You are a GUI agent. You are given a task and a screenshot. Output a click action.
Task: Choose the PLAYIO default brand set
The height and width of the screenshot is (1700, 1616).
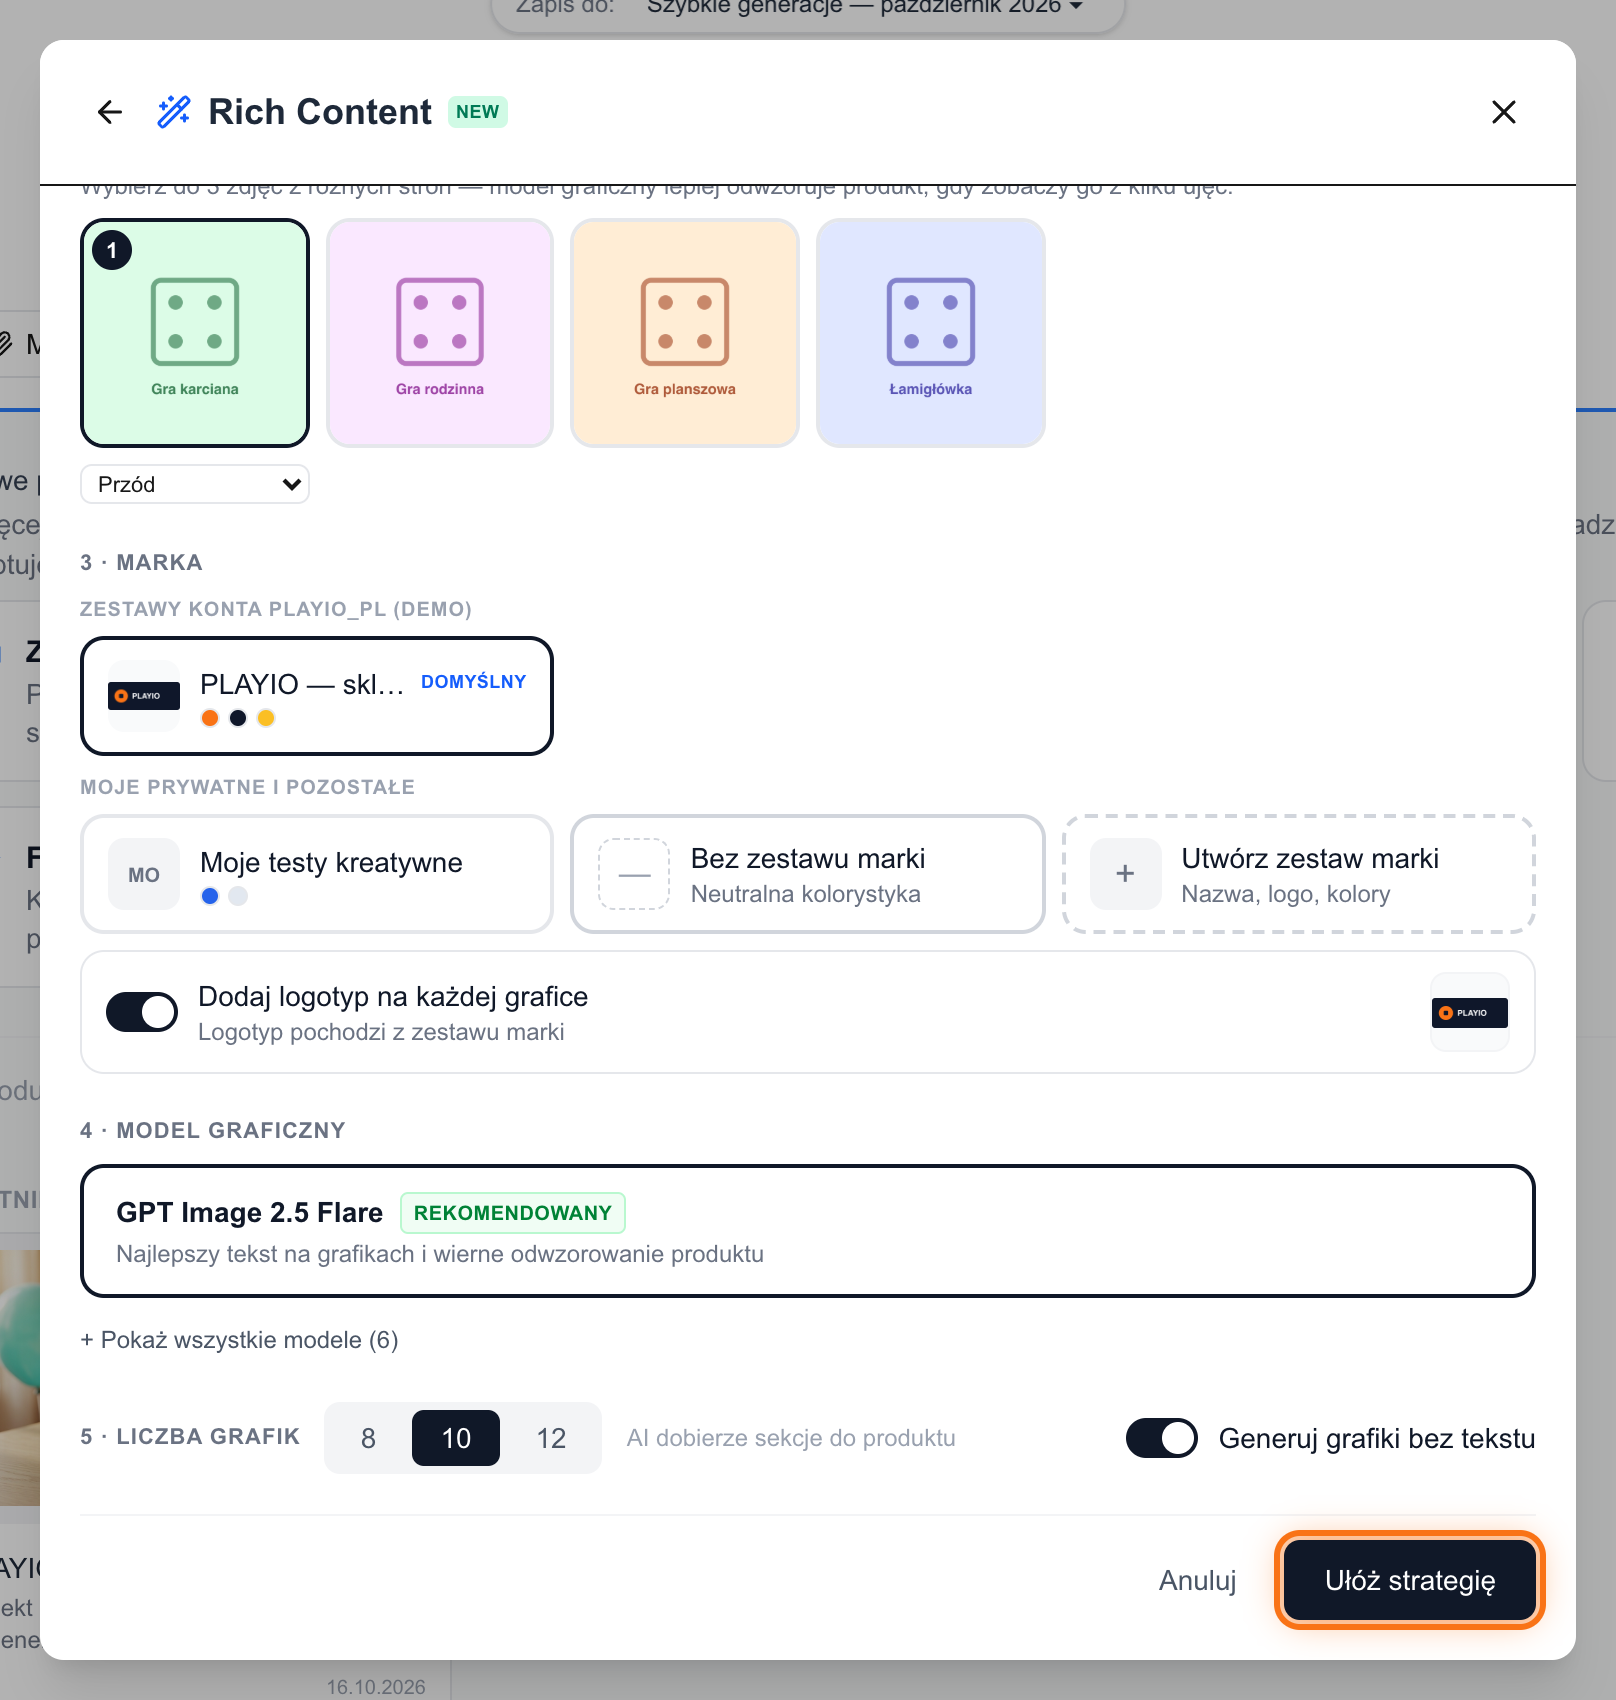pyautogui.click(x=317, y=696)
